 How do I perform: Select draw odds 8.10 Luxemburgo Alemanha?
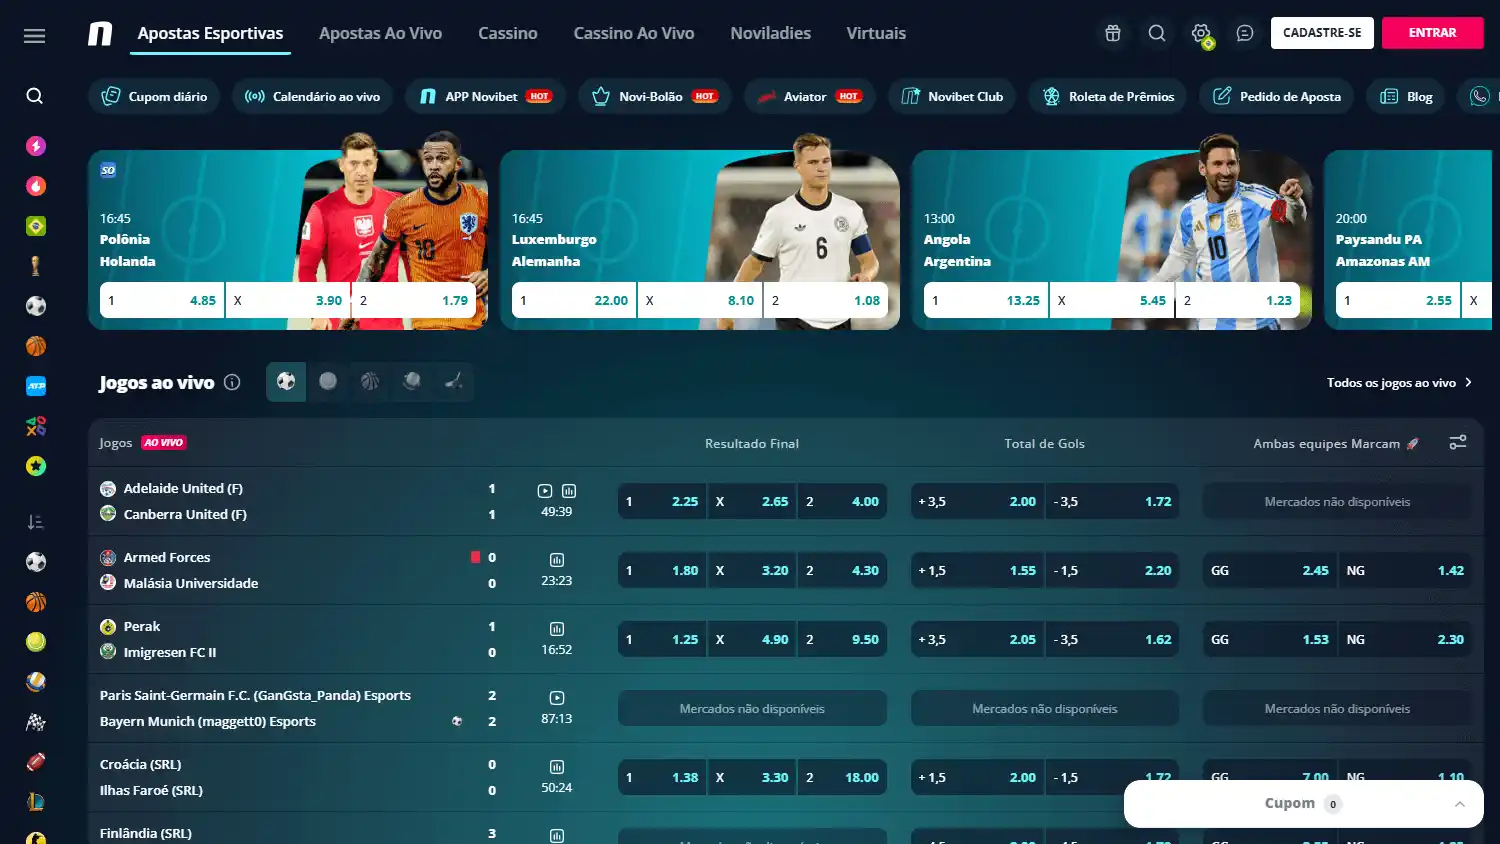point(700,300)
